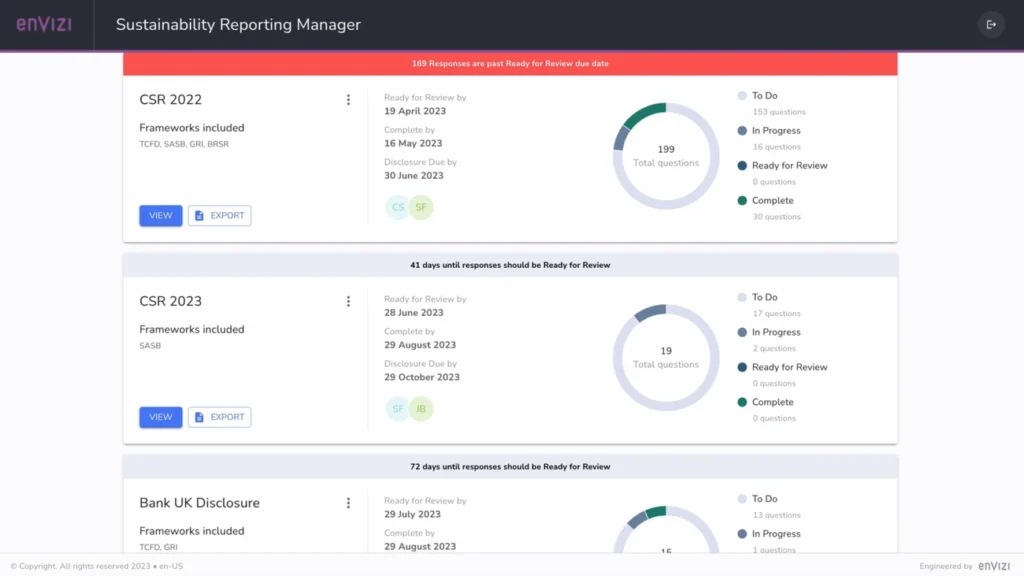
Task: Click the '19 April 2023' review date
Action: 415,111
